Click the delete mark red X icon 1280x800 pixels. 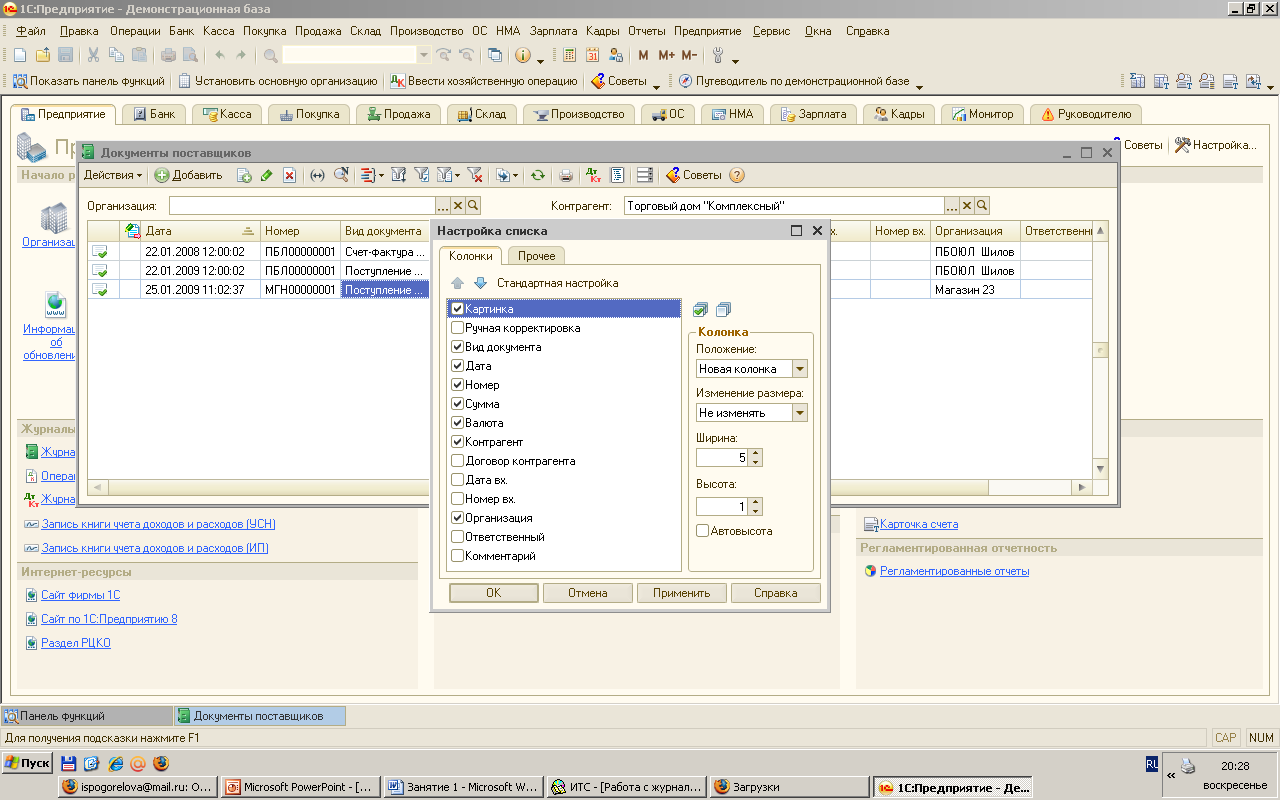(289, 175)
